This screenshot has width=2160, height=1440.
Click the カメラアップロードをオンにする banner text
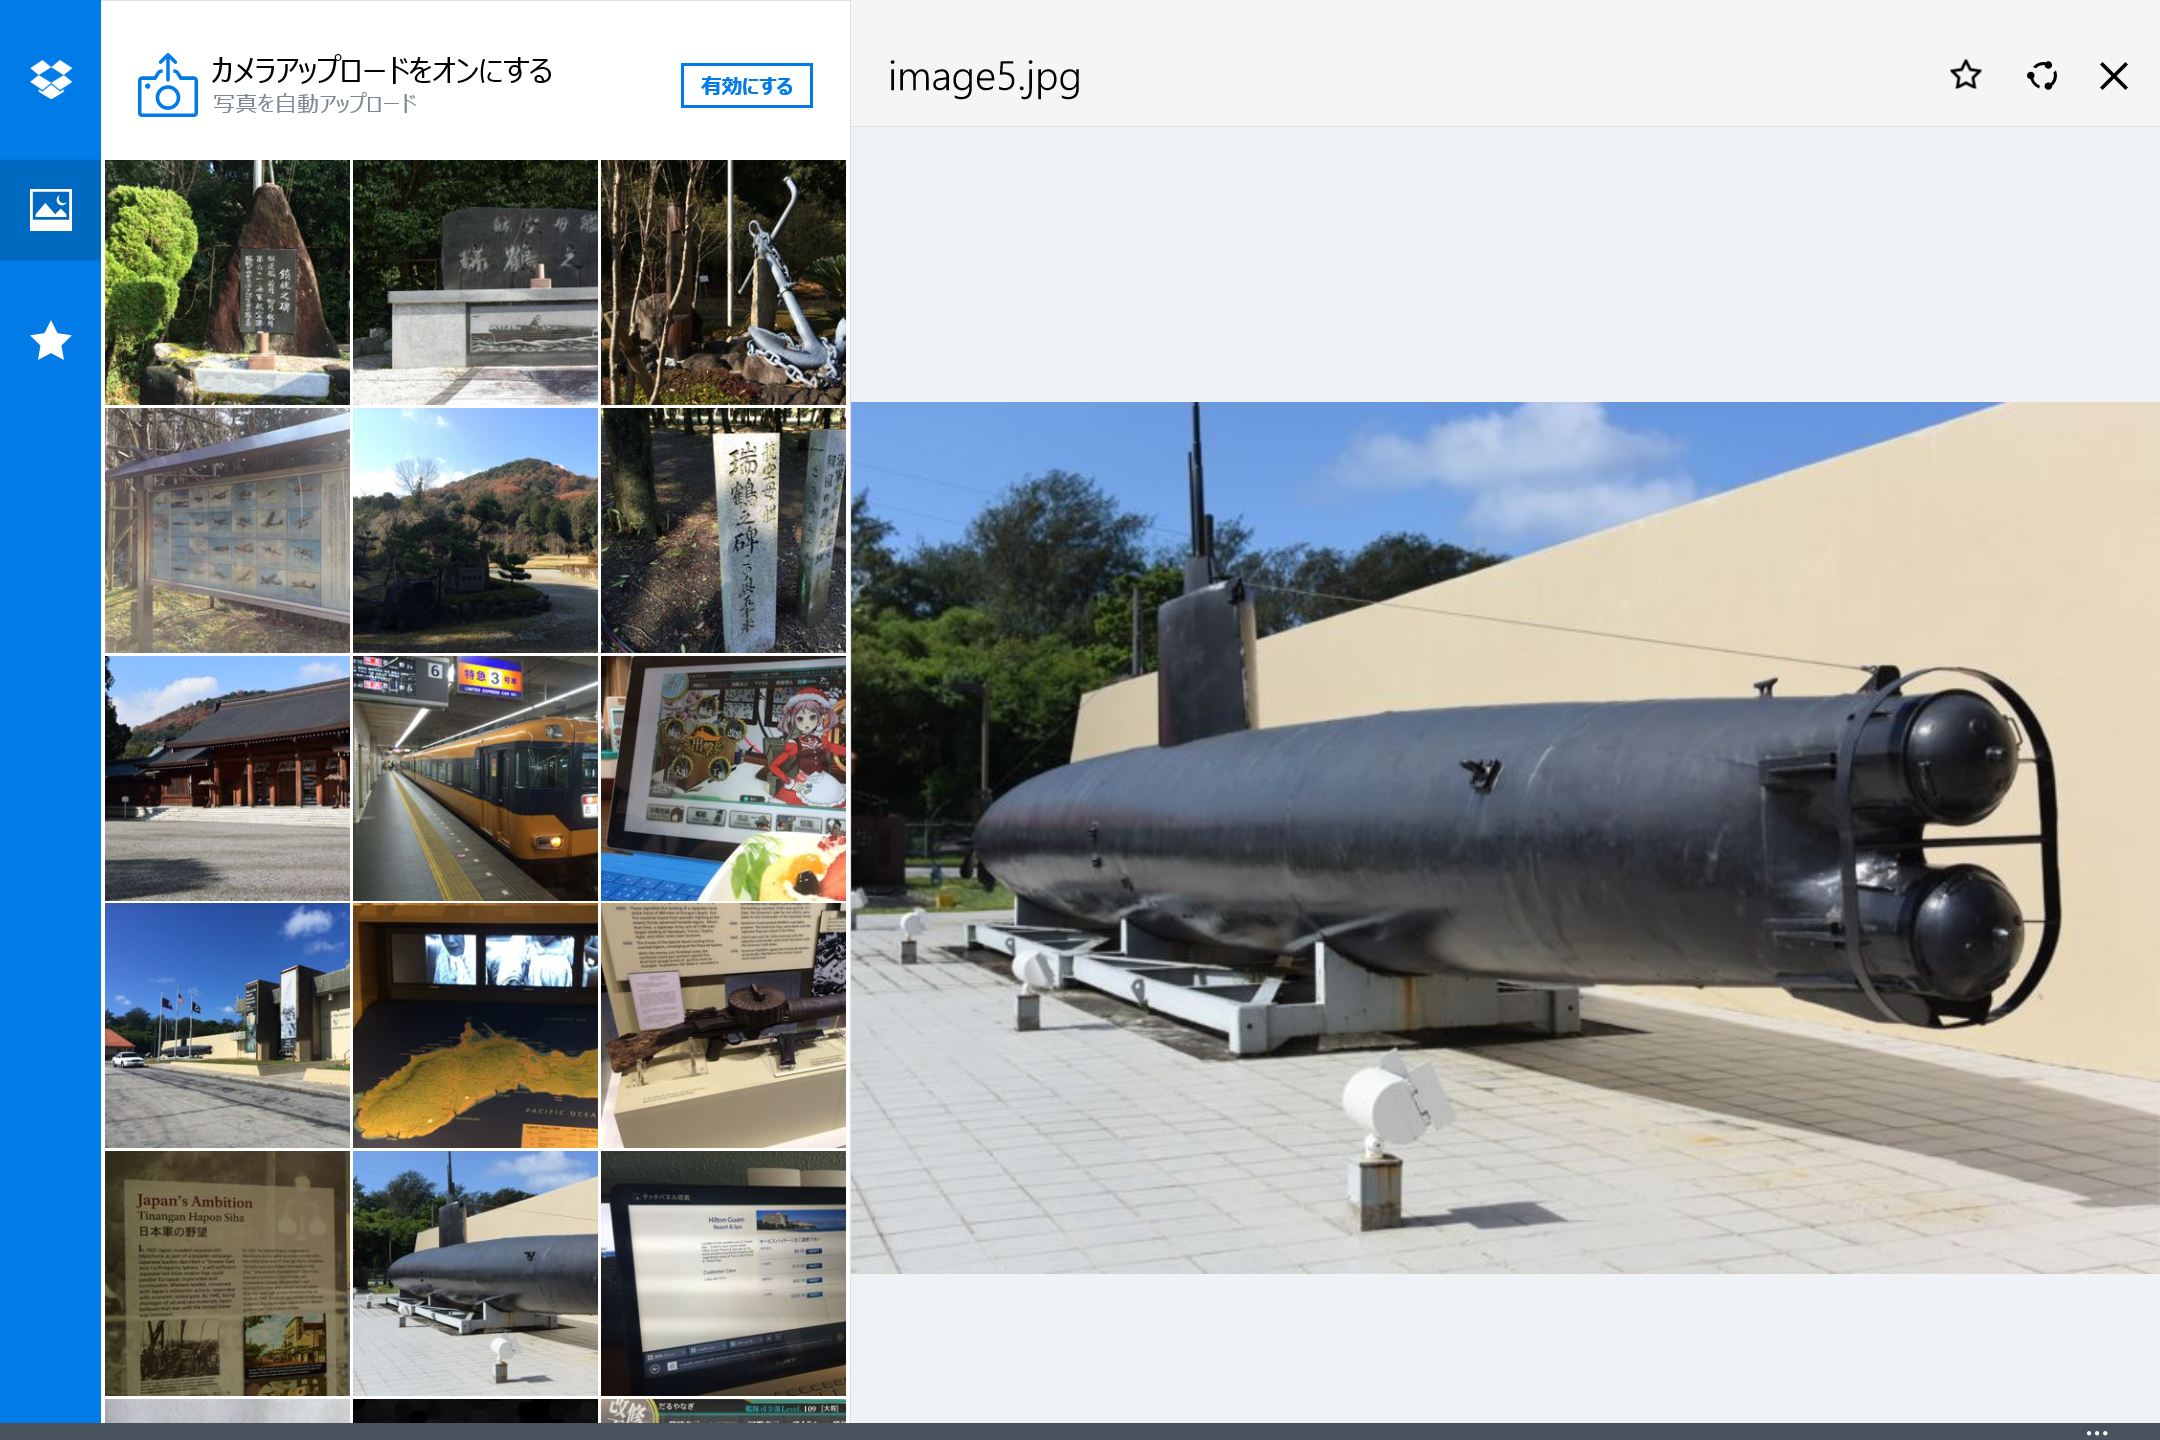[381, 71]
